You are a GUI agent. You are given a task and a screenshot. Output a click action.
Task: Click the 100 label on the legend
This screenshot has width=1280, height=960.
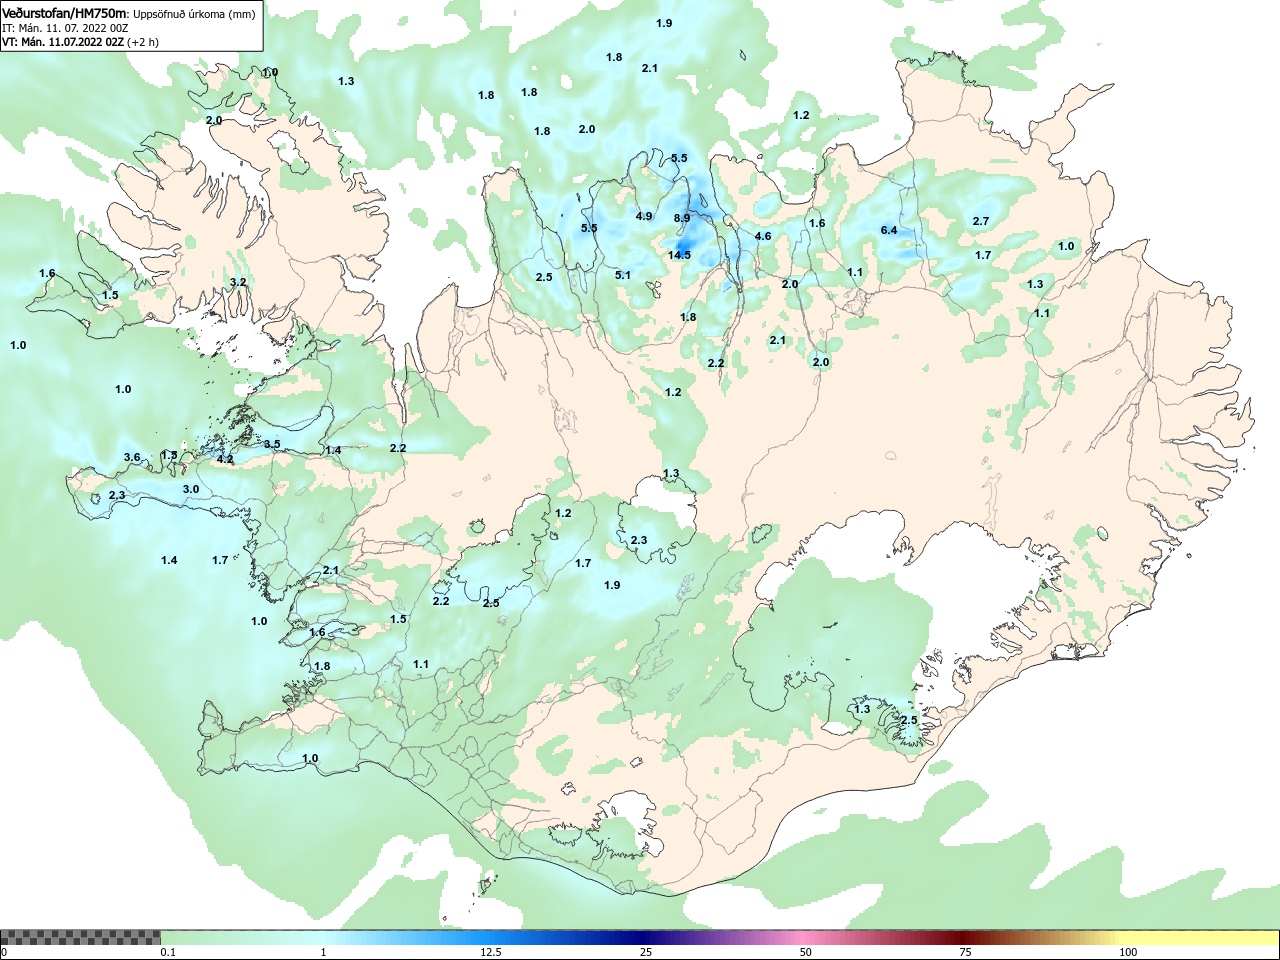pos(1128,952)
